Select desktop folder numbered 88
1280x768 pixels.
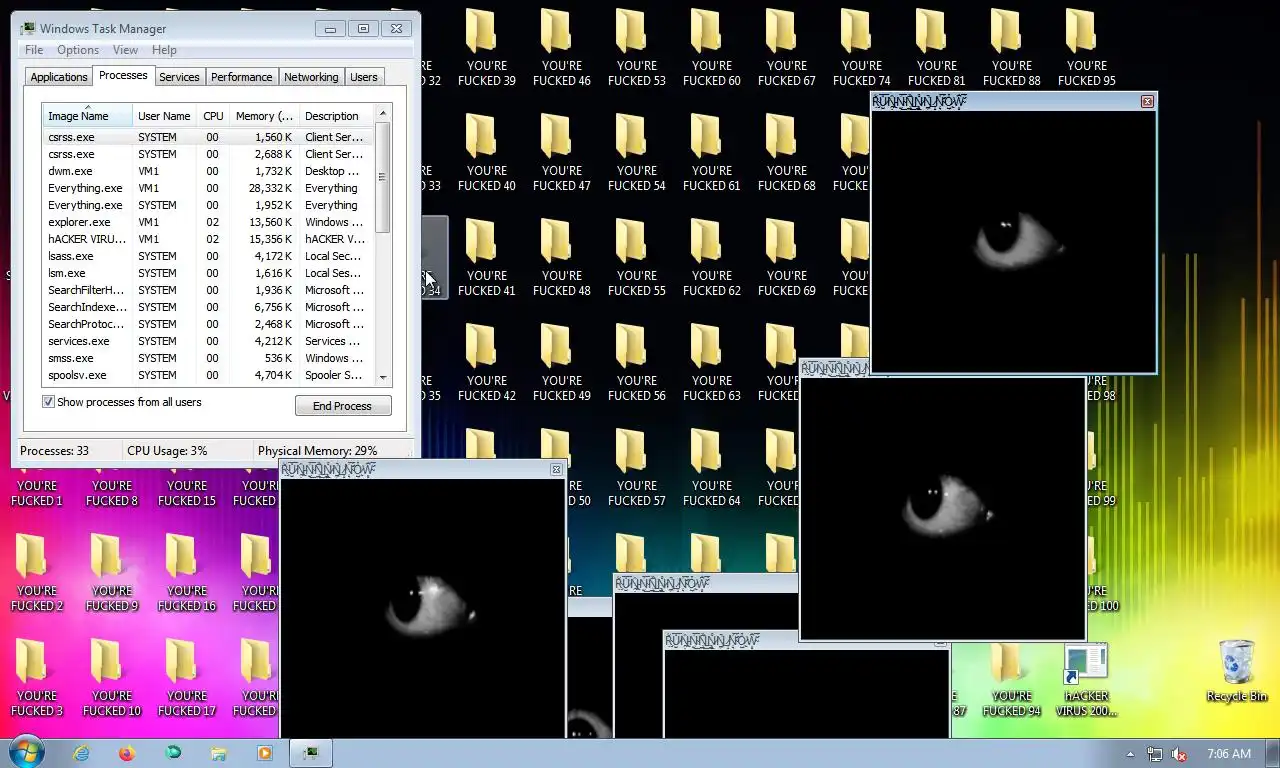coord(1011,47)
